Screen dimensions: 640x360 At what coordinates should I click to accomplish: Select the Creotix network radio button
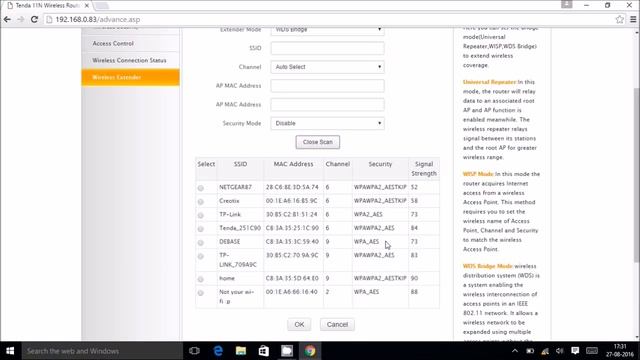pyautogui.click(x=200, y=202)
